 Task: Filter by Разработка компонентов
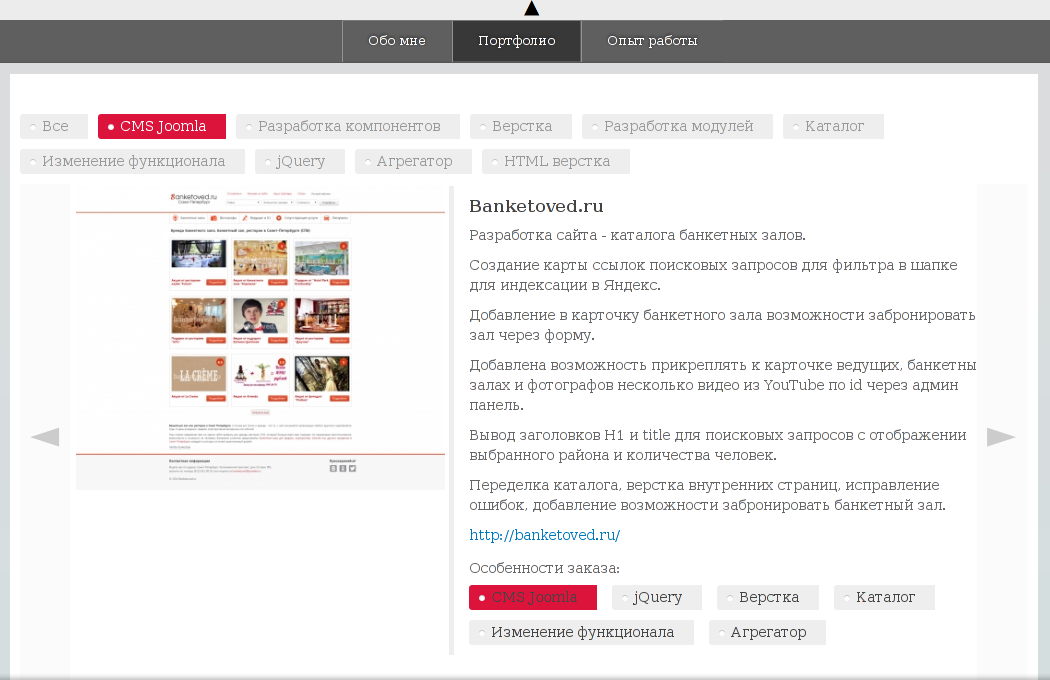[348, 126]
